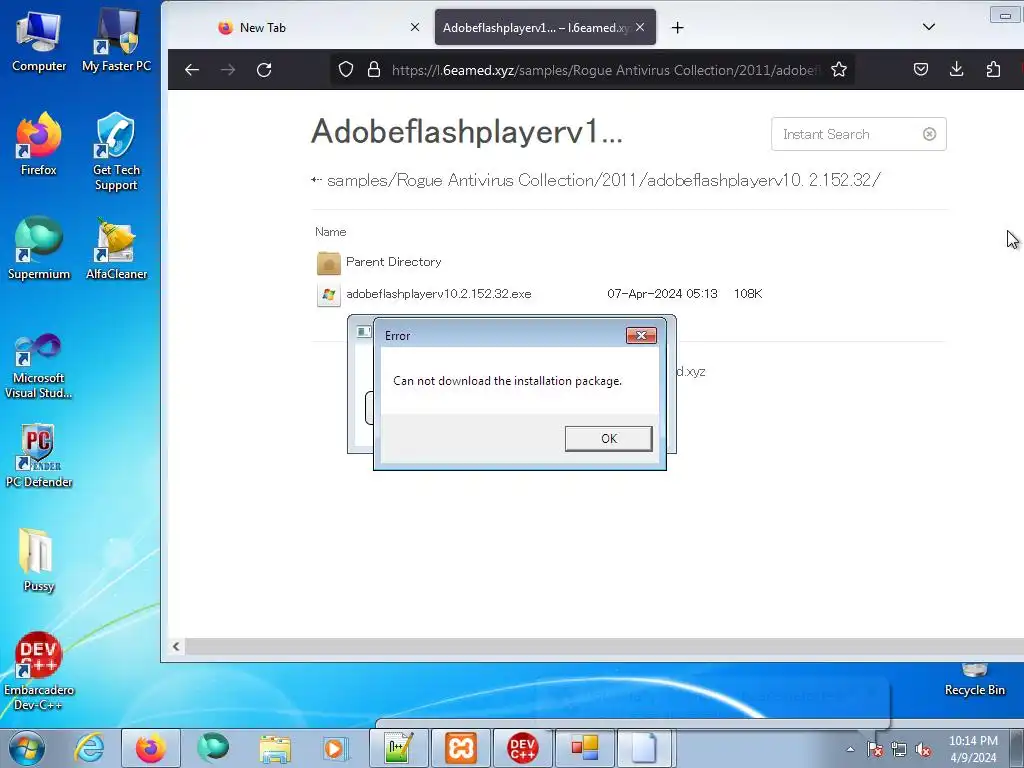Viewport: 1024px width, 768px height.
Task: Reload the page with the refresh icon
Action: coord(264,70)
